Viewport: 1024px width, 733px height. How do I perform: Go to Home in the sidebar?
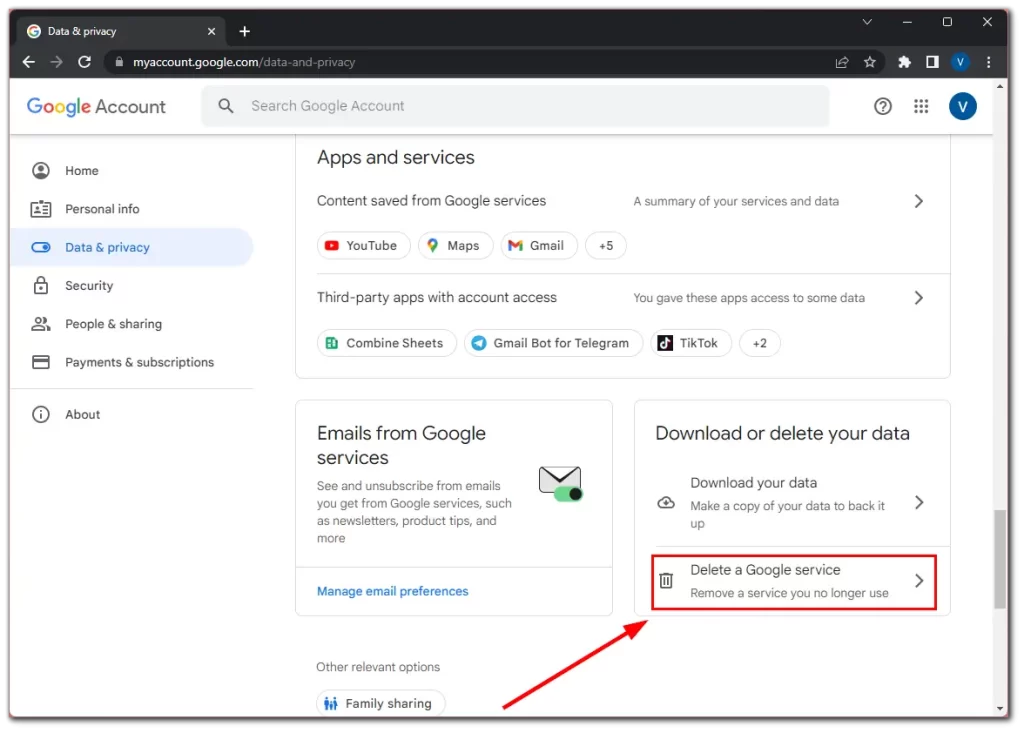coord(132,171)
